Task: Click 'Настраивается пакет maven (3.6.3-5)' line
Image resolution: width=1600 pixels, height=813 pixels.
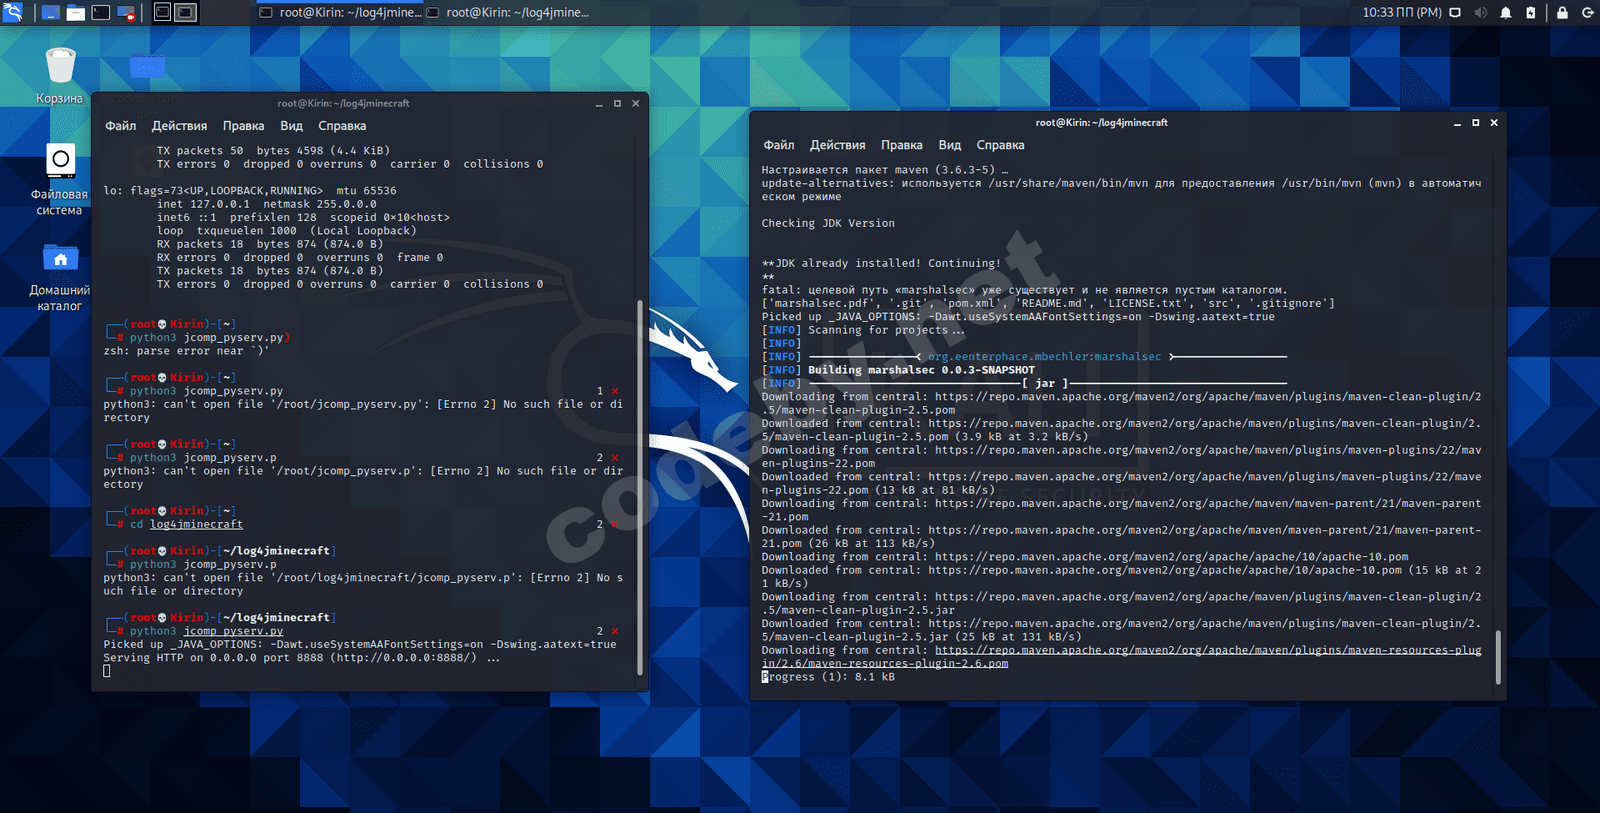Action: 885,170
